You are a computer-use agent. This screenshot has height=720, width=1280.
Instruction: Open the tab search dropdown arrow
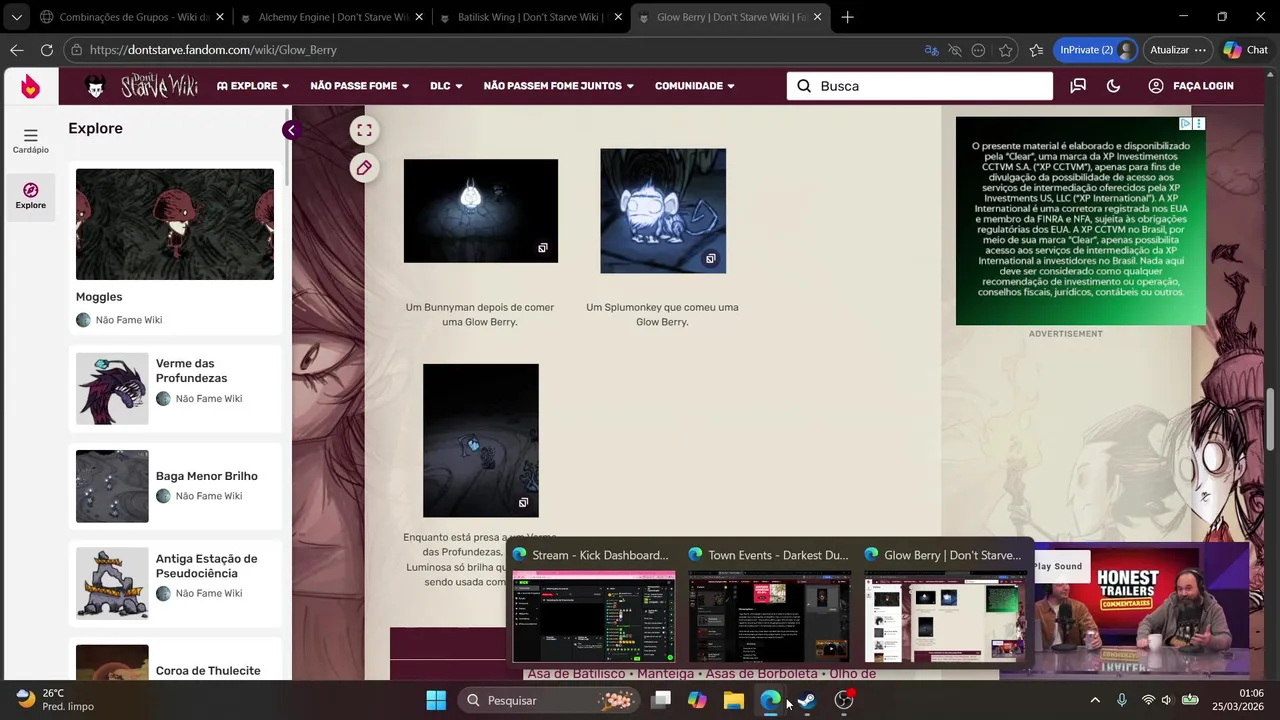(16, 17)
